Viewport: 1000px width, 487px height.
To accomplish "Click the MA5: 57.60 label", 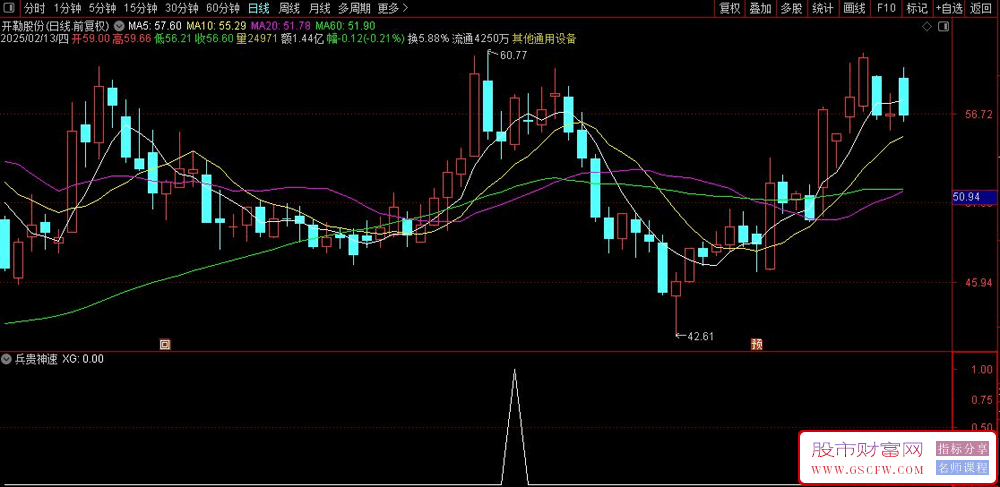I will pyautogui.click(x=155, y=27).
